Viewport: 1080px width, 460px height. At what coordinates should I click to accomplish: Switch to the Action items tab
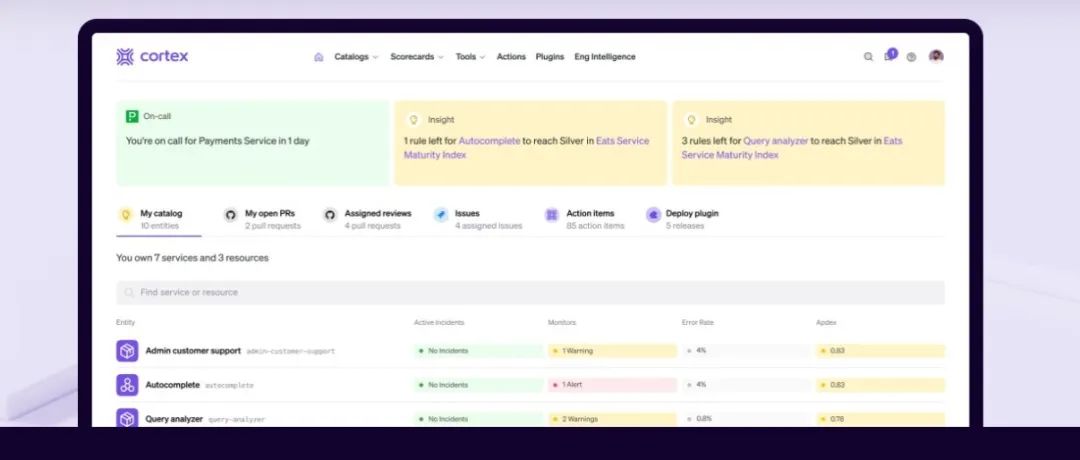[x=585, y=219]
